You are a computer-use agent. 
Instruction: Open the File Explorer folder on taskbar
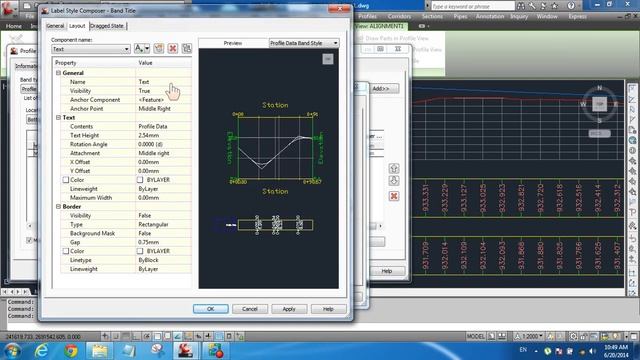point(100,351)
